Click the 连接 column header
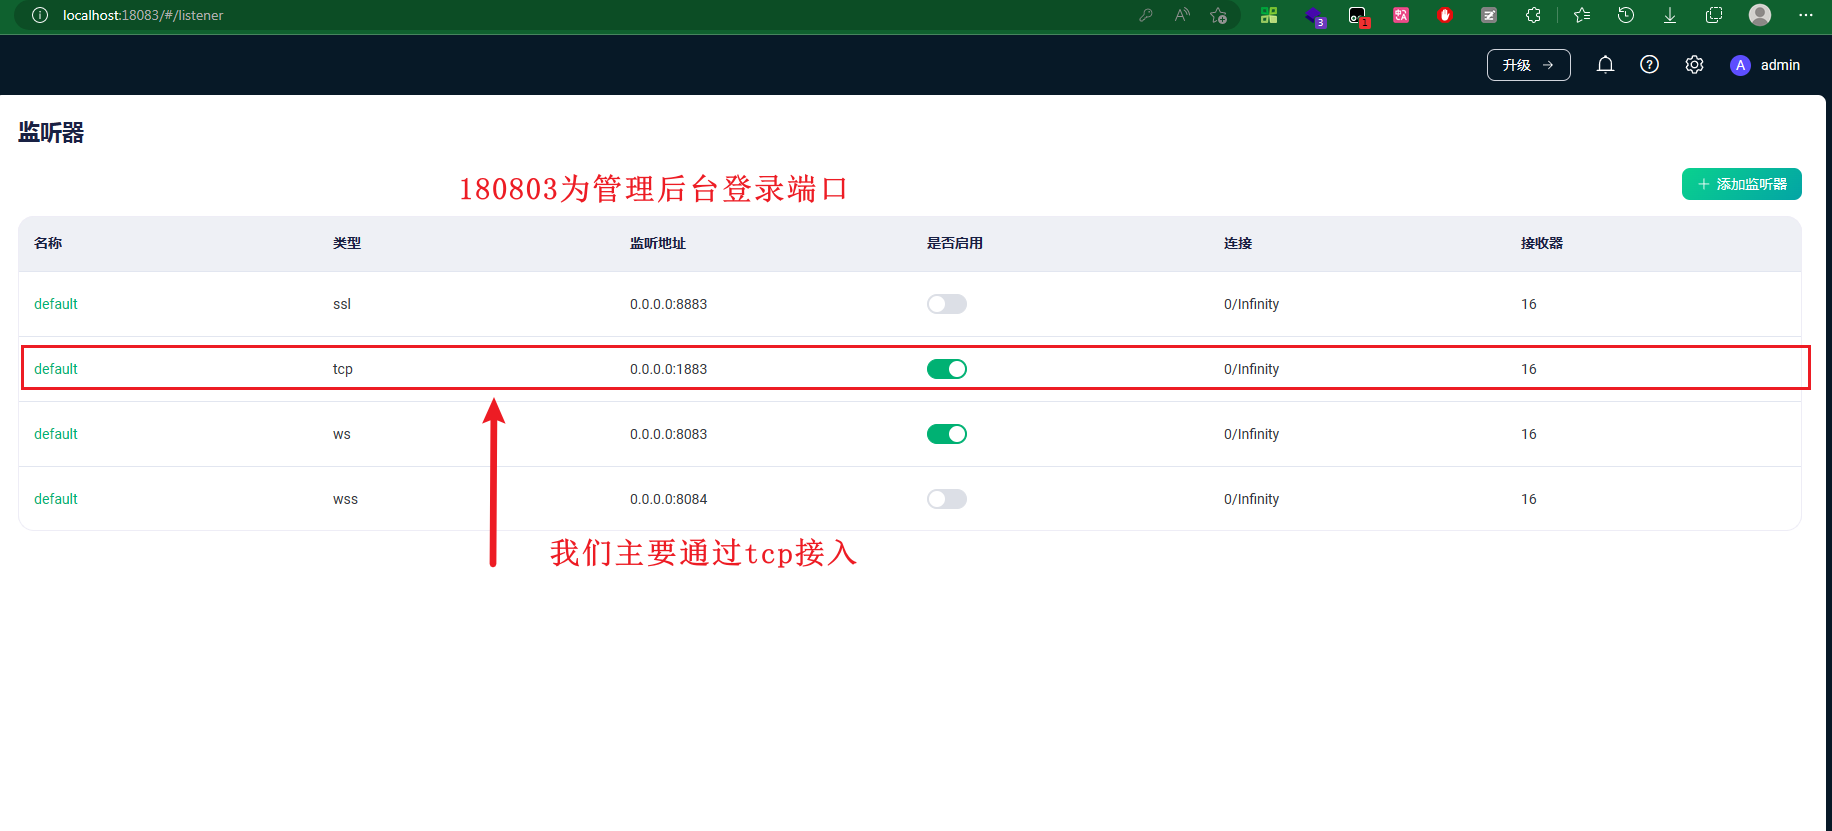This screenshot has height=831, width=1832. click(1238, 243)
